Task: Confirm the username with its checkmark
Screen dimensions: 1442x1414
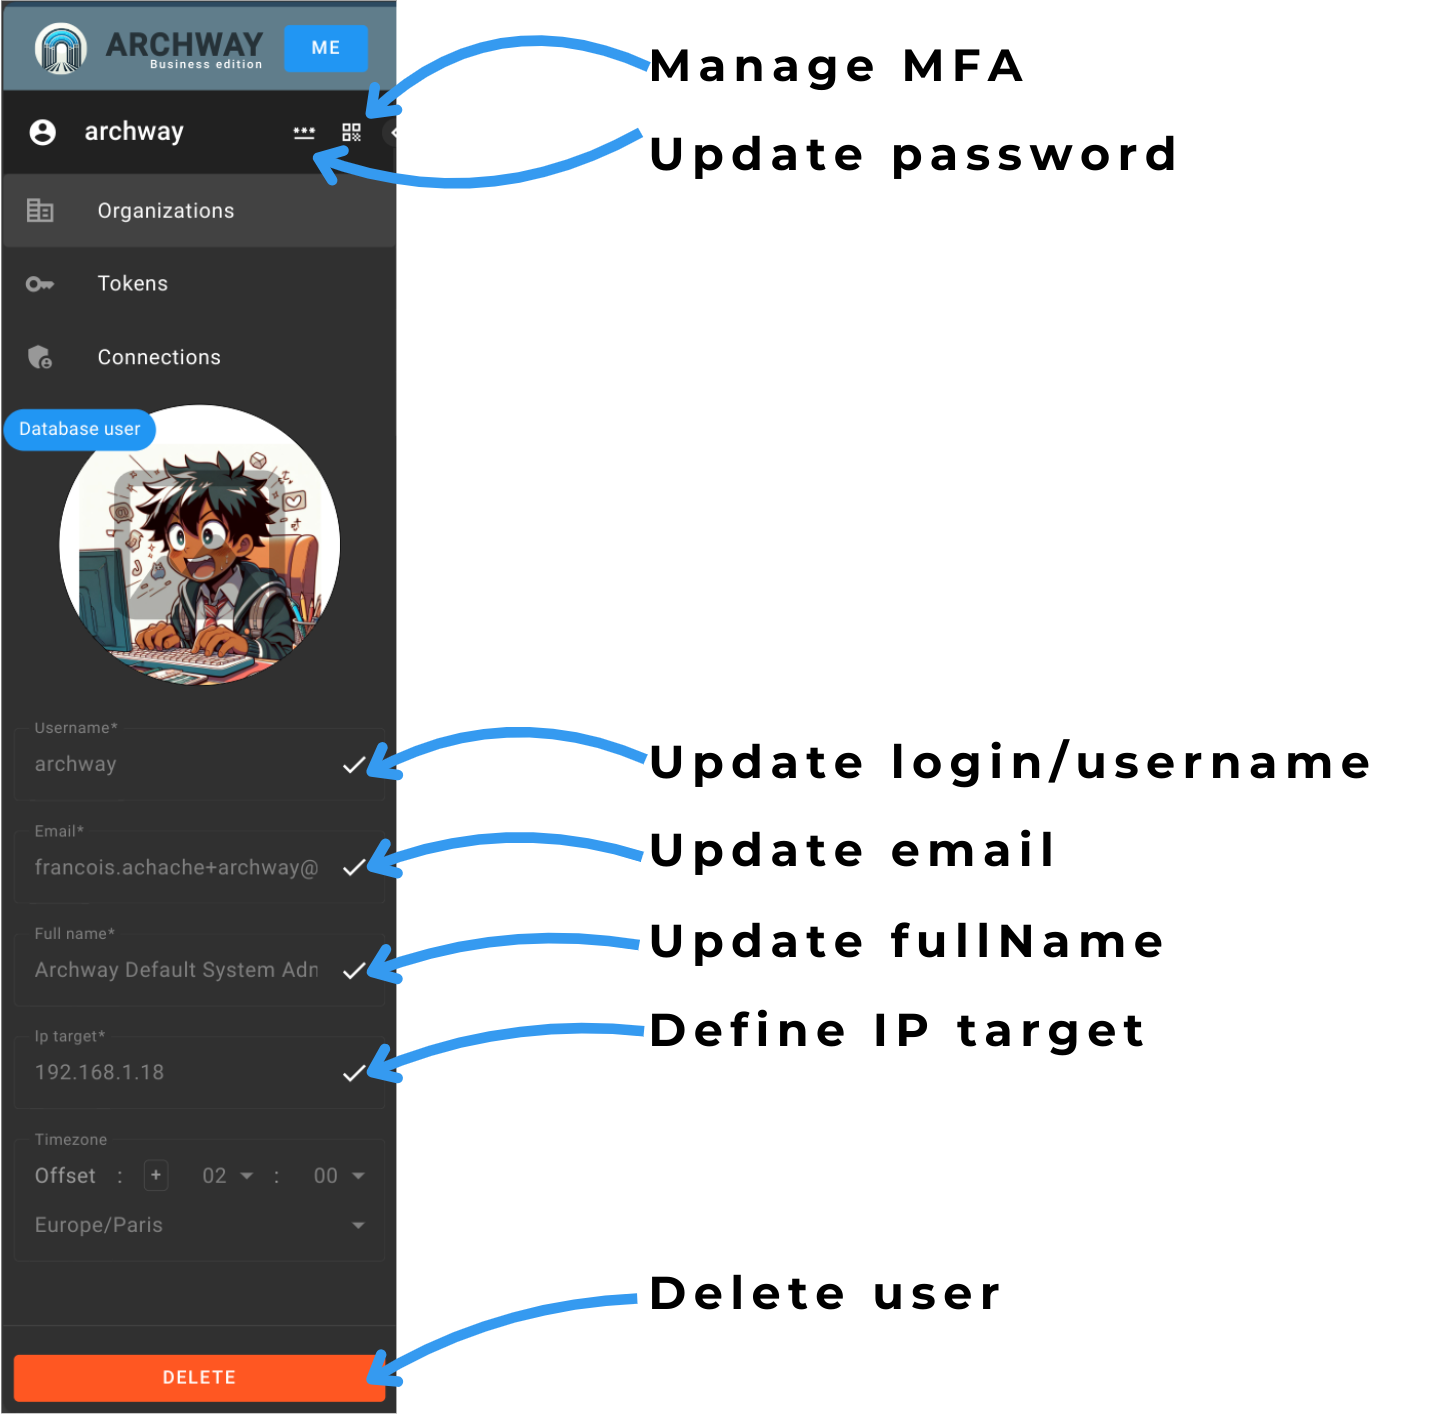Action: click(x=354, y=765)
